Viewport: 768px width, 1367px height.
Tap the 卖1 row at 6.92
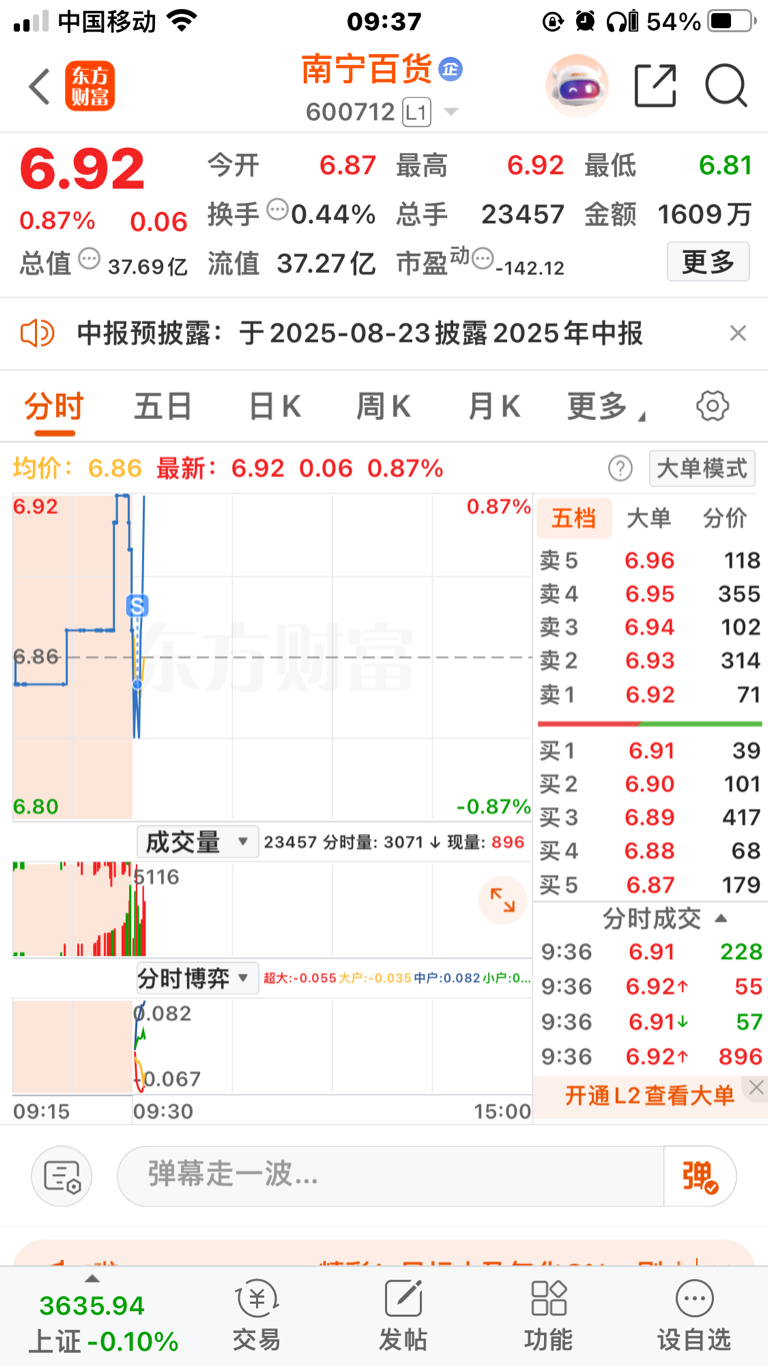(650, 695)
